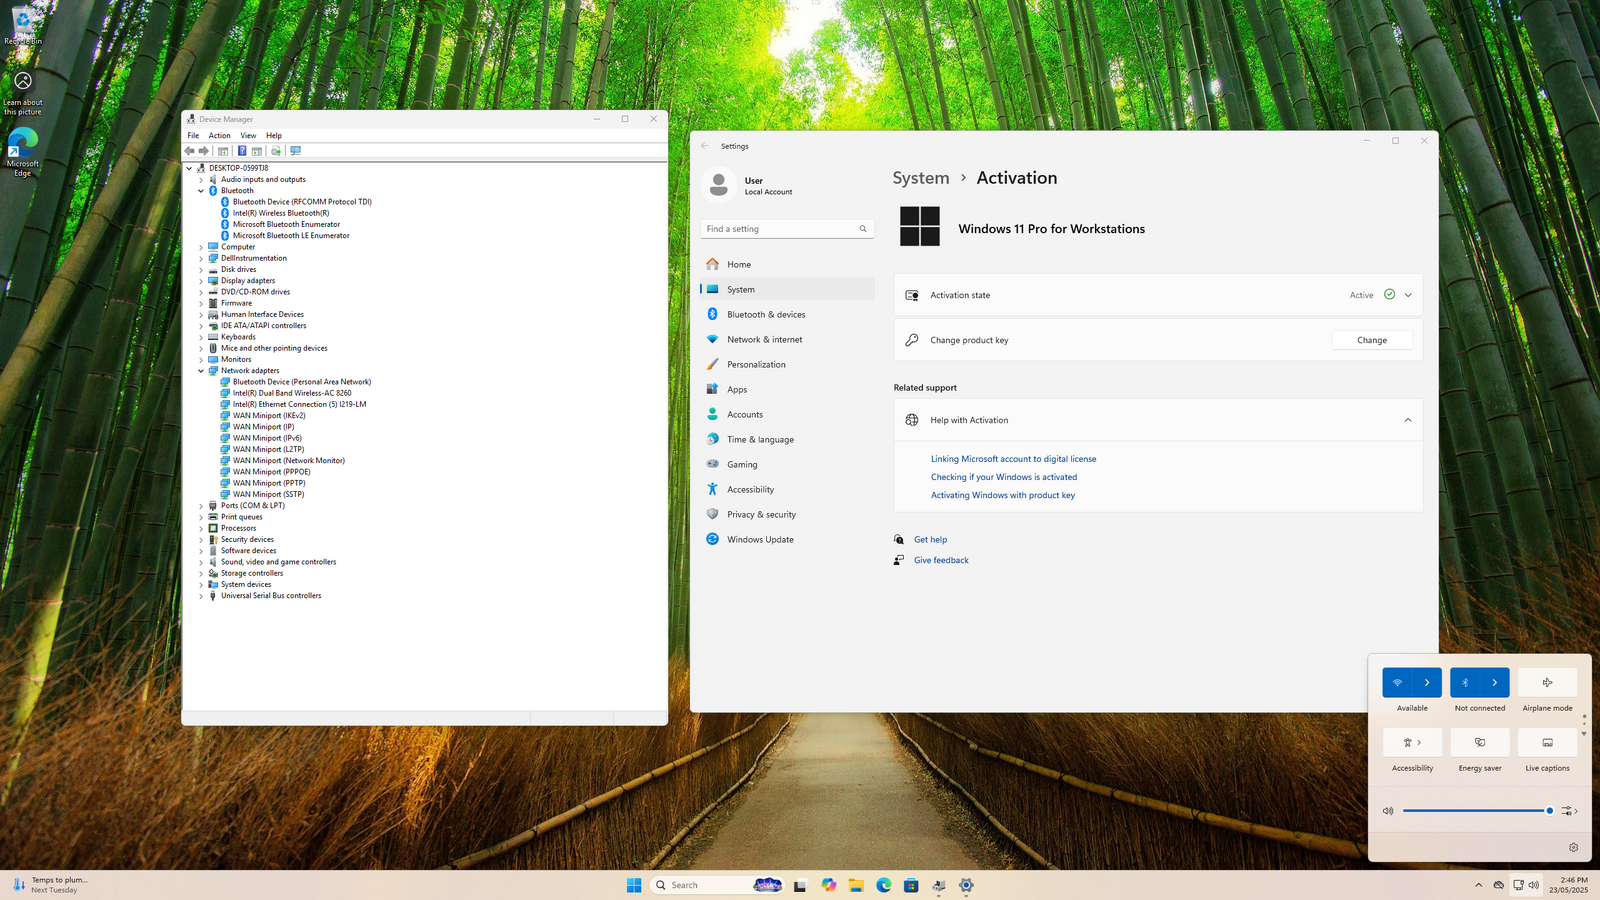Open Activating Windows with product key link
The image size is (1600, 900).
[x=1003, y=495]
